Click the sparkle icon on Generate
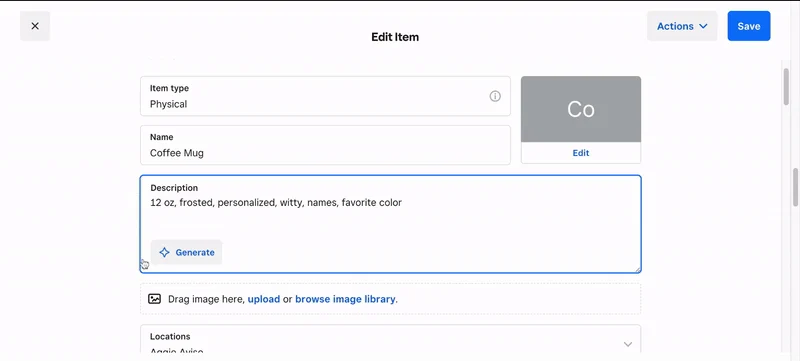800x361 pixels. pyautogui.click(x=164, y=252)
